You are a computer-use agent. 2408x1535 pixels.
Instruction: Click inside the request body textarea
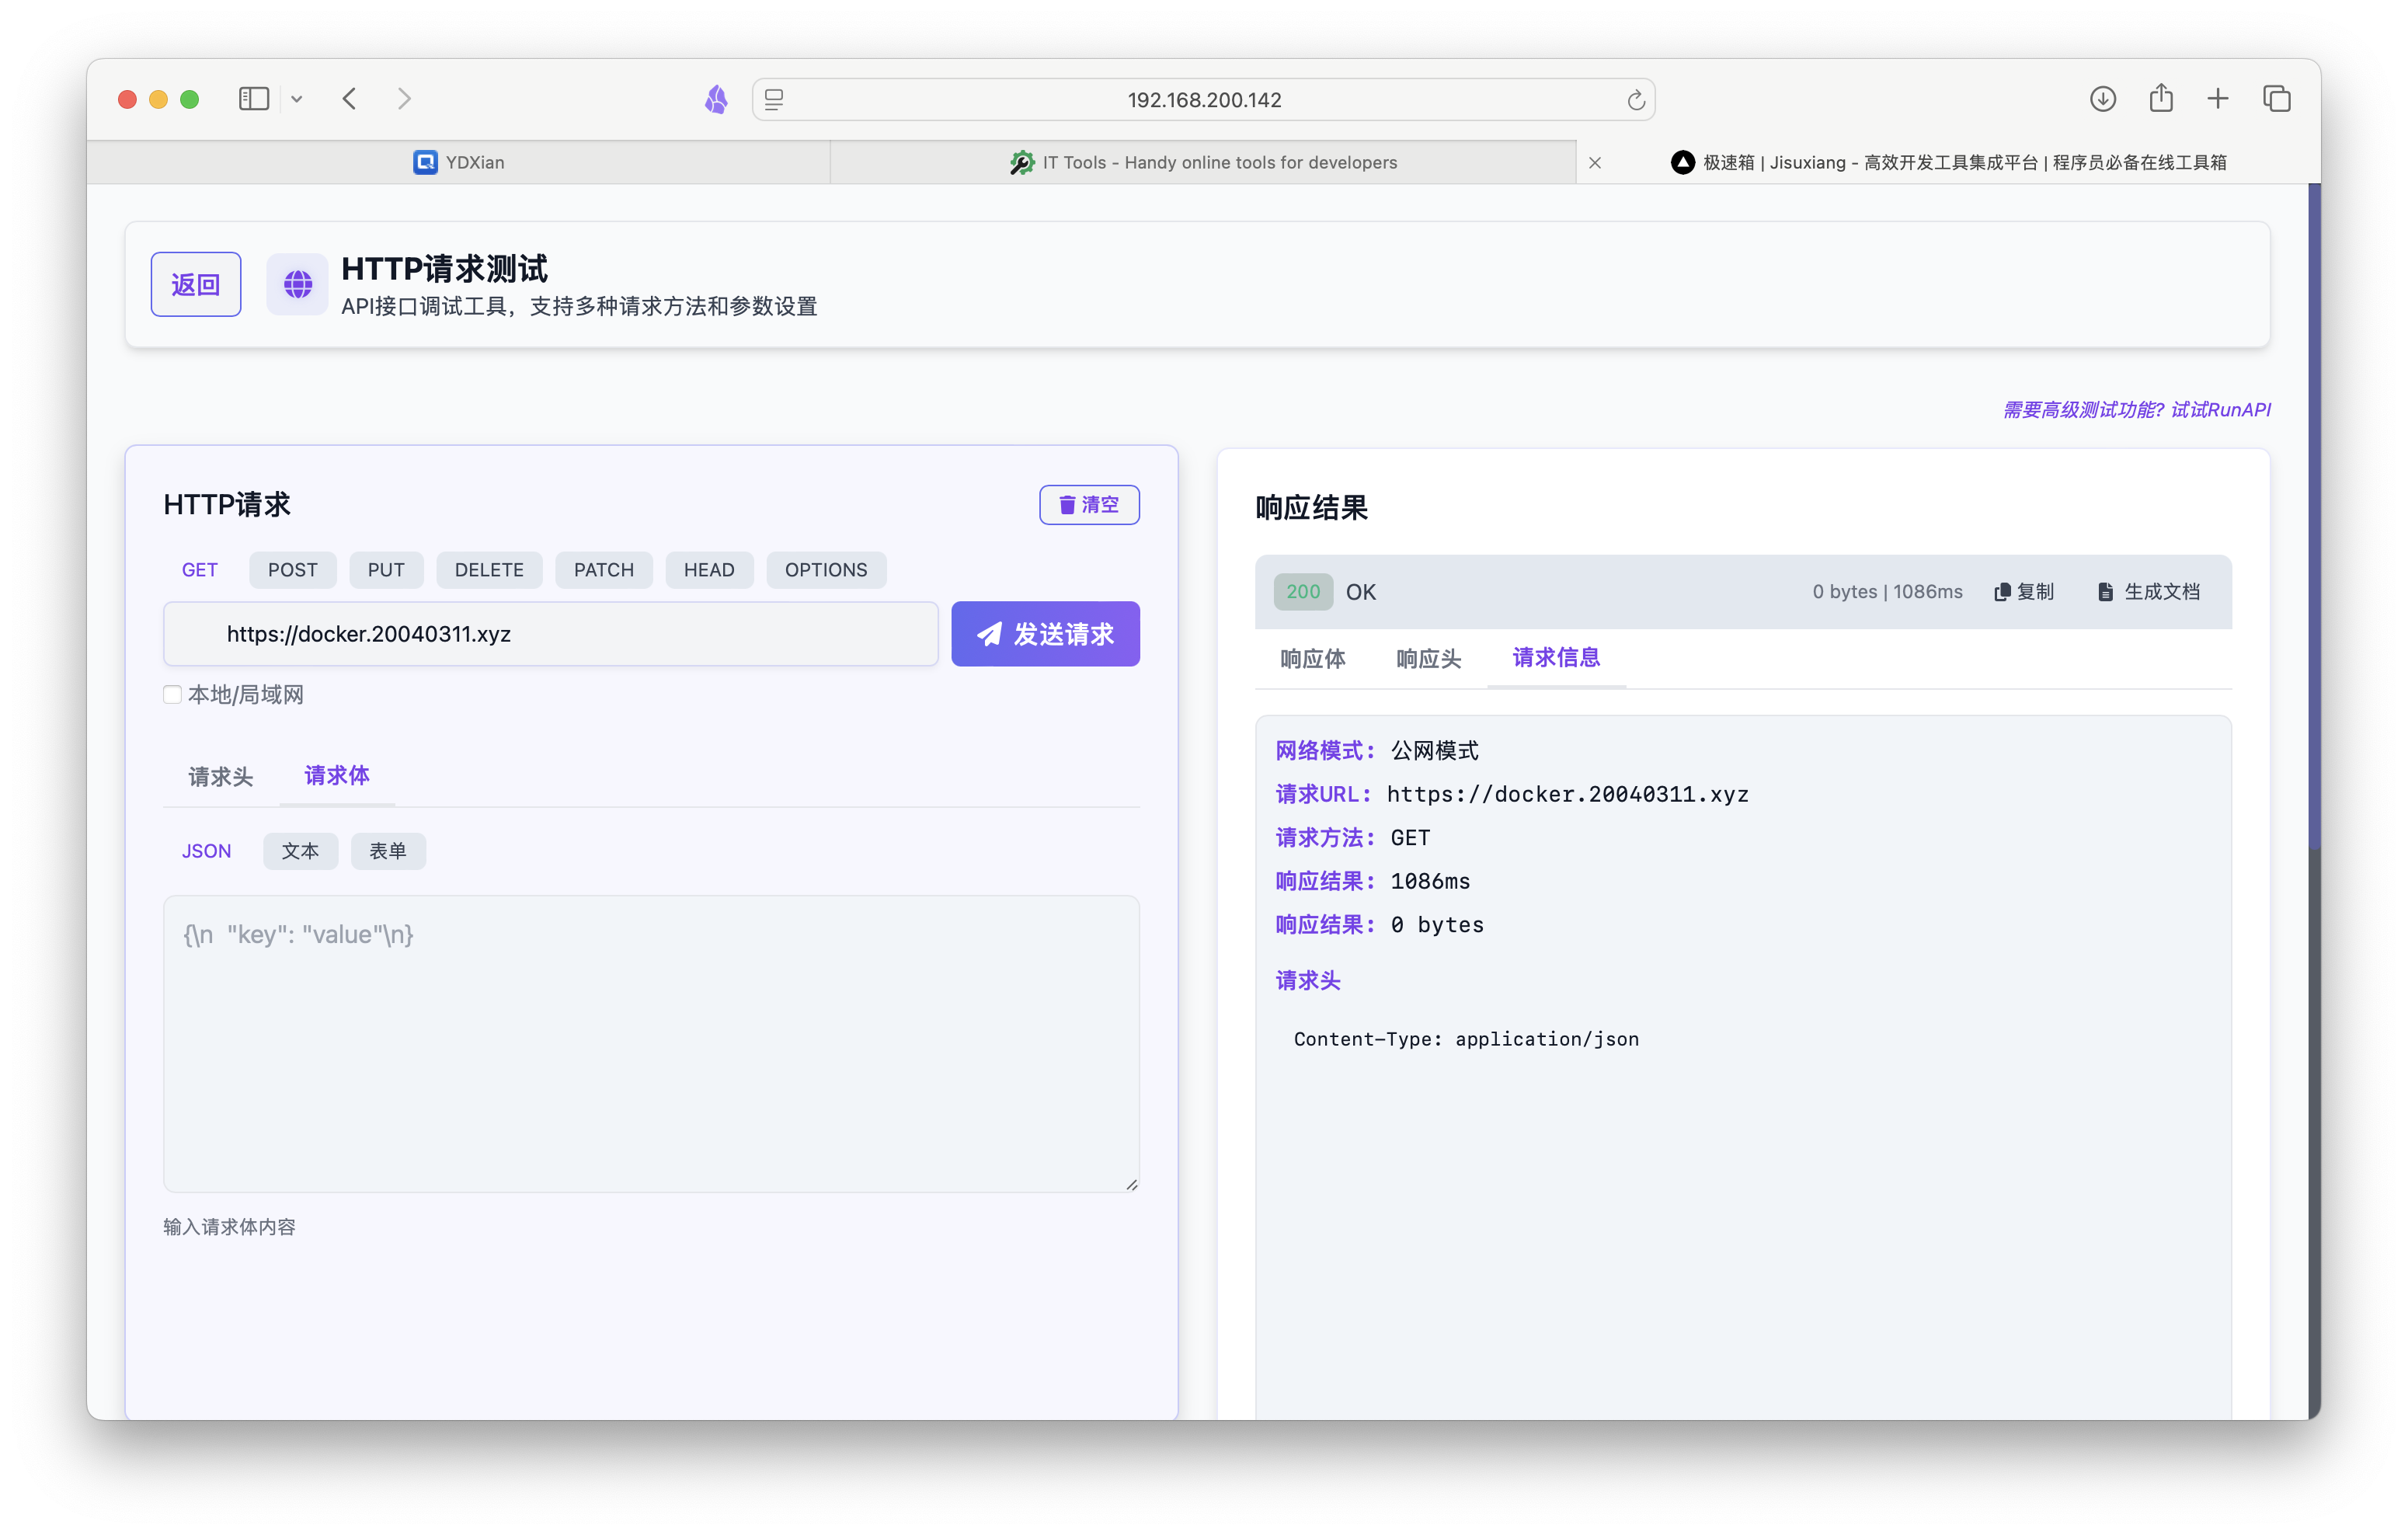pos(651,1044)
